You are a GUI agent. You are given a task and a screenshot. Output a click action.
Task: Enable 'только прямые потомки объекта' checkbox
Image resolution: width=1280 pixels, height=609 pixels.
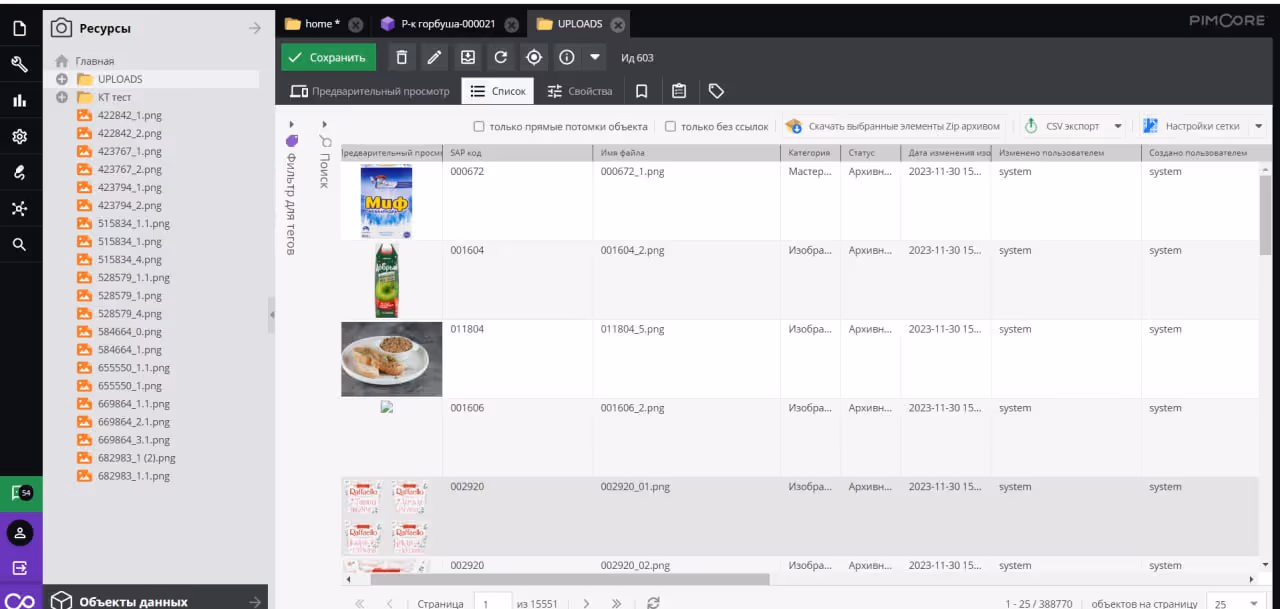point(479,127)
